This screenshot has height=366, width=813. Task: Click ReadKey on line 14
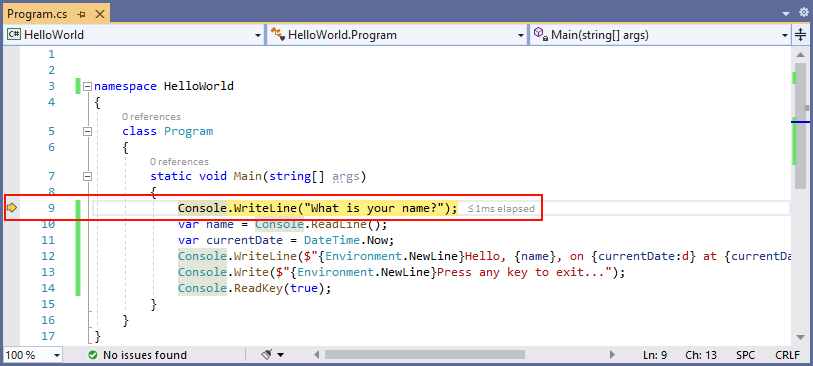258,288
